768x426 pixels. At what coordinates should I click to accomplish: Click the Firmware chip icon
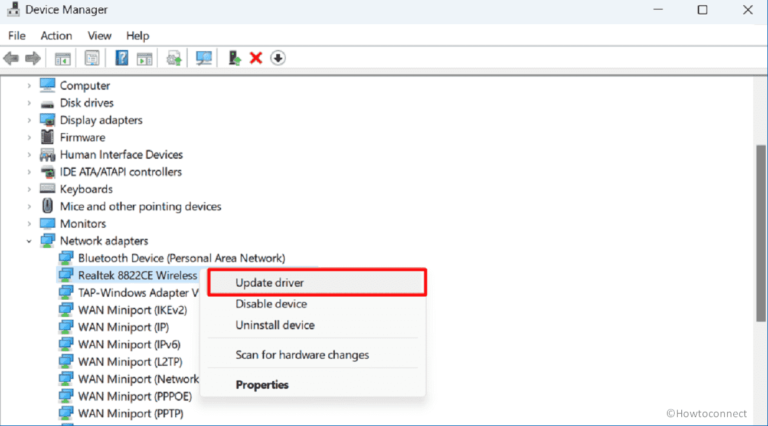point(48,137)
